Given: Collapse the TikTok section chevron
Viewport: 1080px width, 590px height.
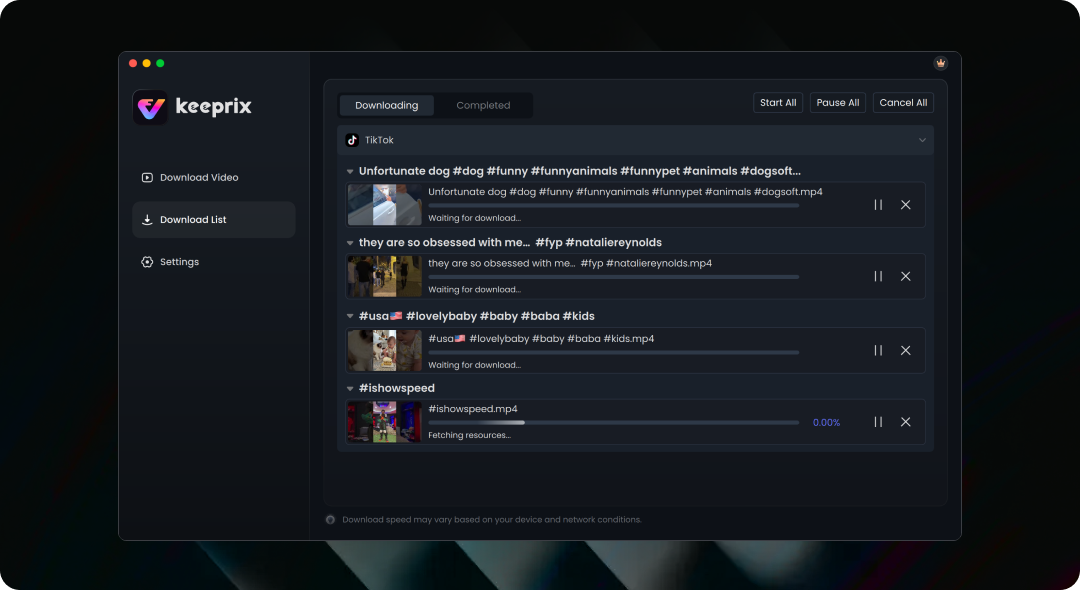Looking at the screenshot, I should pyautogui.click(x=922, y=140).
